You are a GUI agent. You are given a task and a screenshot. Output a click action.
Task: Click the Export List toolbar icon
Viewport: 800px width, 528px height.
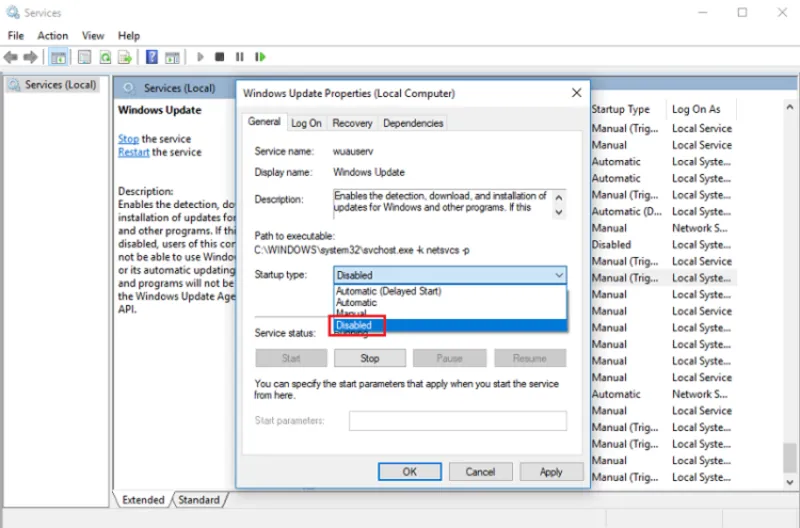(125, 57)
